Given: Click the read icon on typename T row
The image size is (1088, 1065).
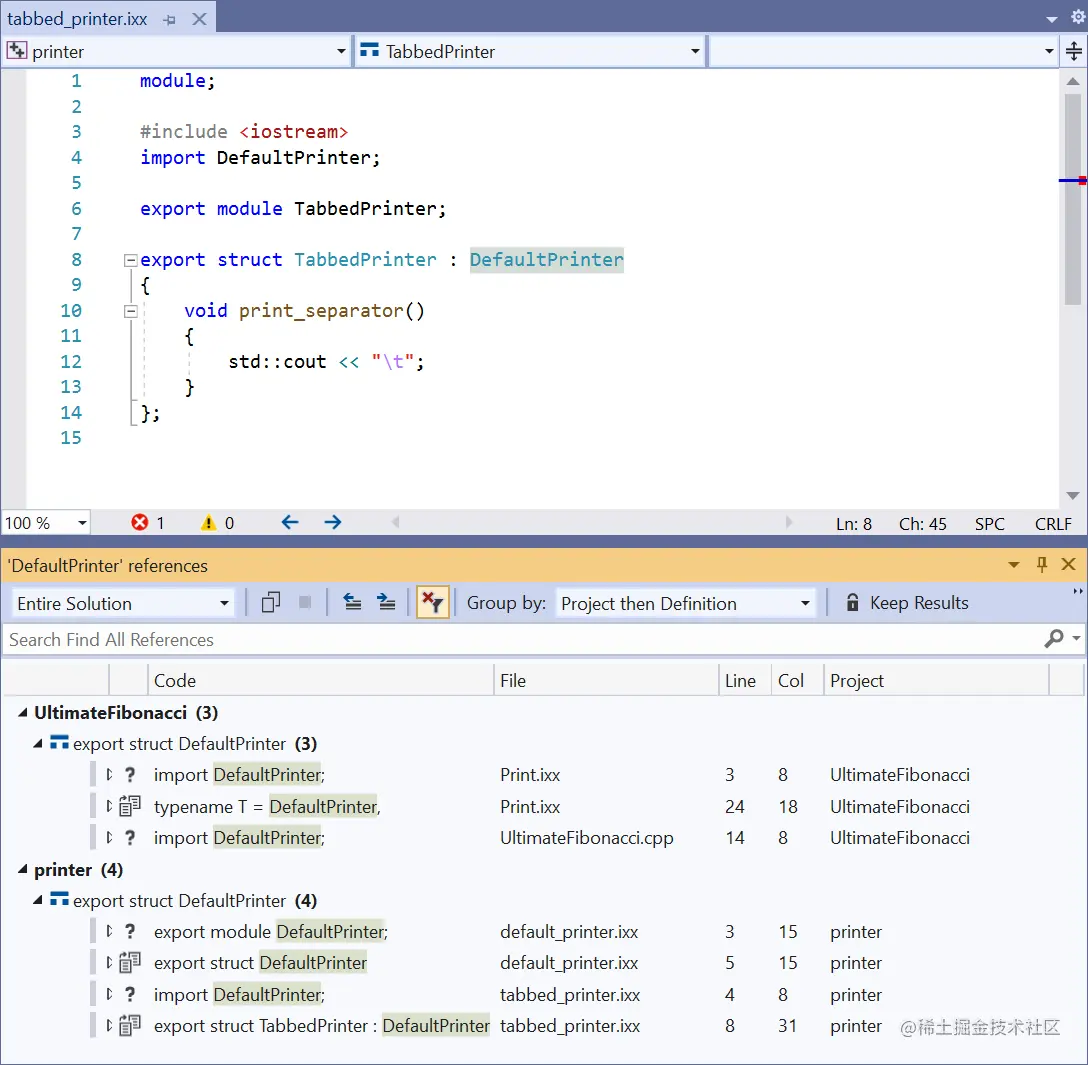Looking at the screenshot, I should [130, 806].
